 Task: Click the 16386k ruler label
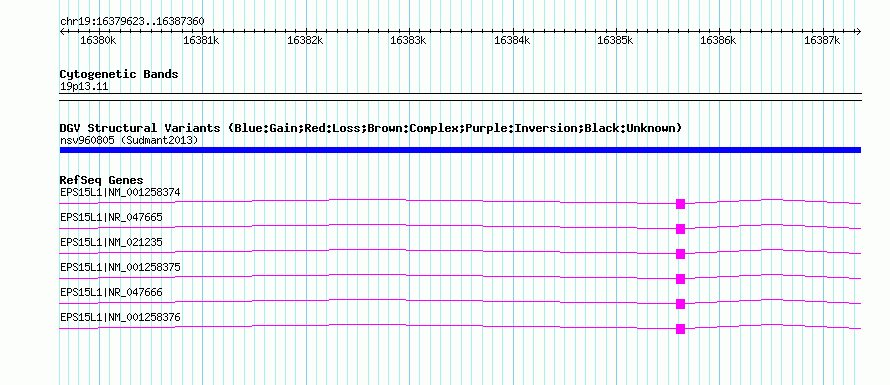(718, 40)
